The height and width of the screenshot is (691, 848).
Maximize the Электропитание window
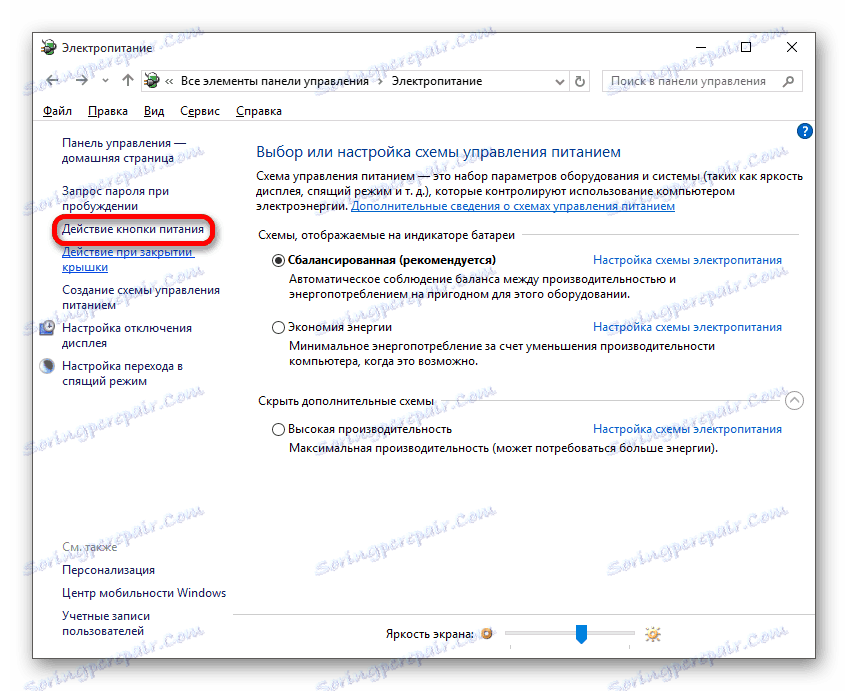tap(746, 48)
